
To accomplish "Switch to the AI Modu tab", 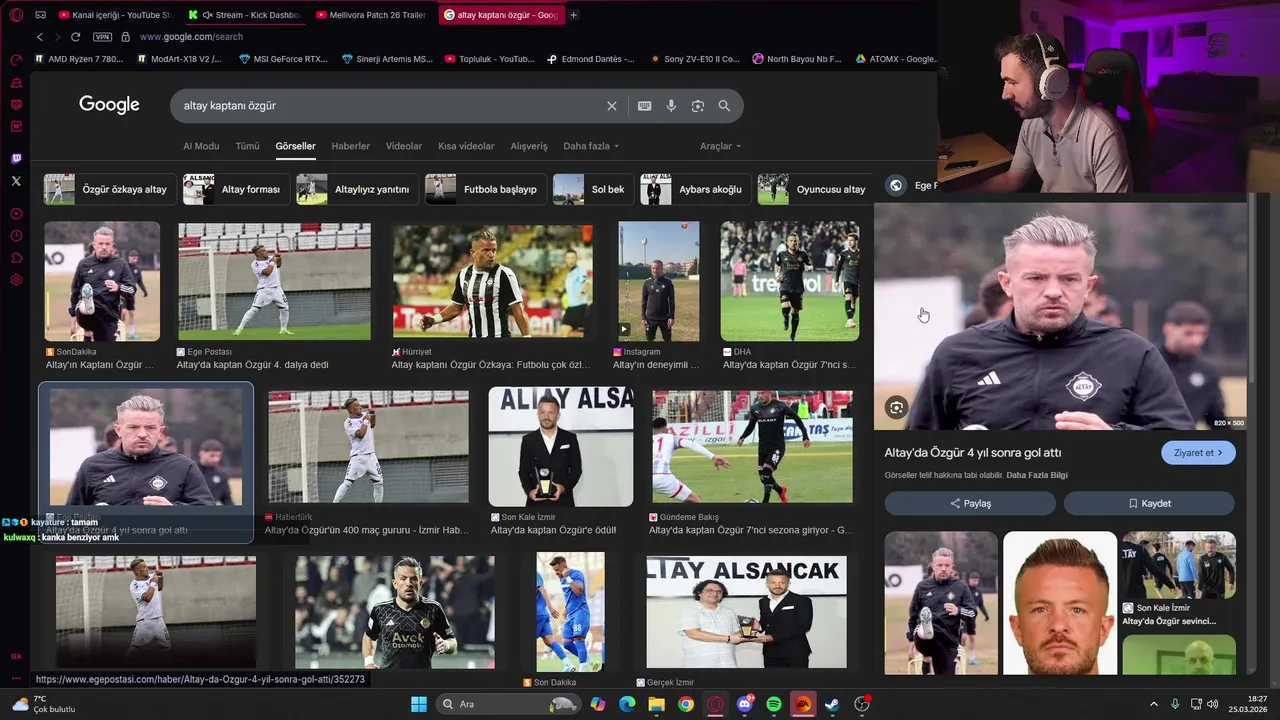I will pyautogui.click(x=201, y=146).
